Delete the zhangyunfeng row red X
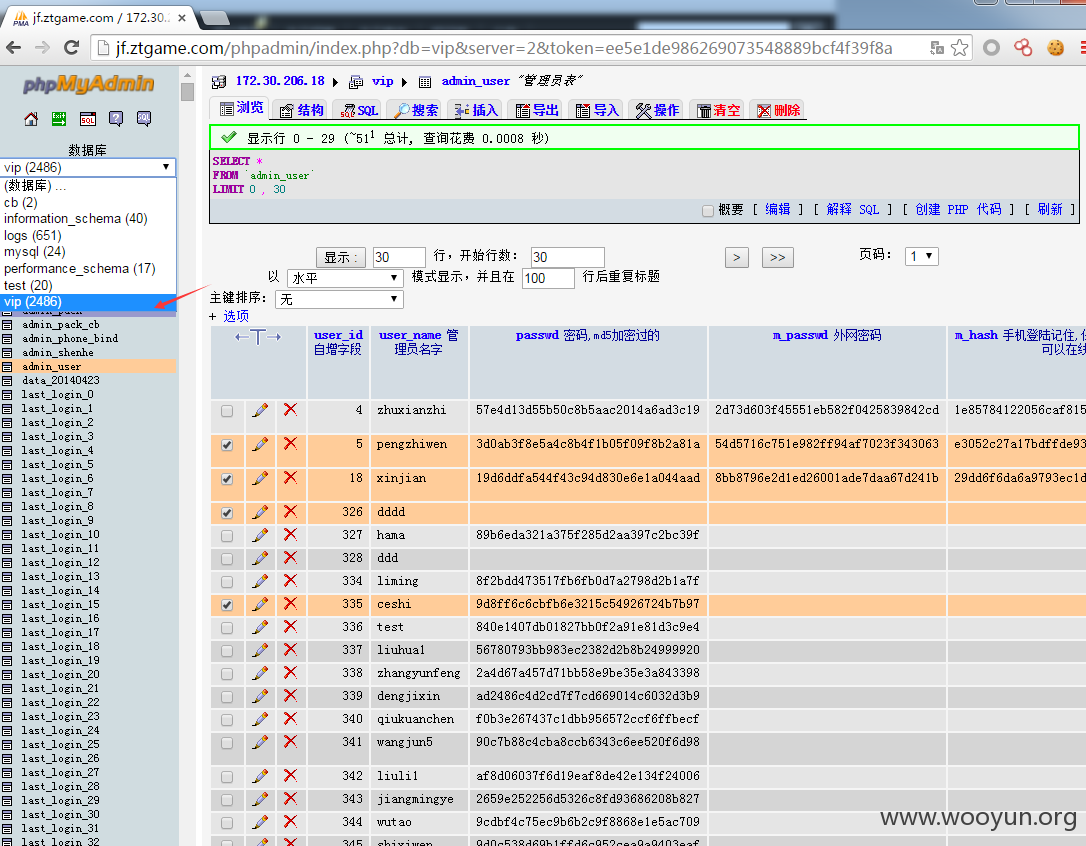The width and height of the screenshot is (1086, 846). [x=290, y=672]
